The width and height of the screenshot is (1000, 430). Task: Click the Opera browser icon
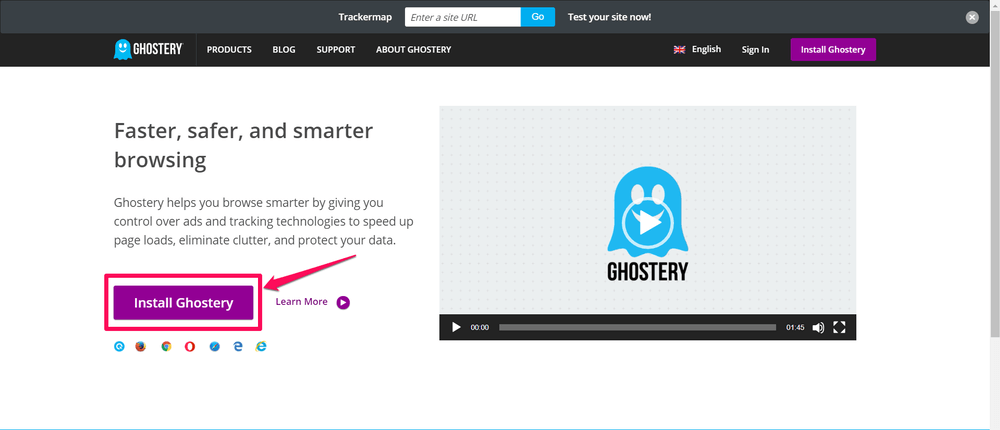190,346
